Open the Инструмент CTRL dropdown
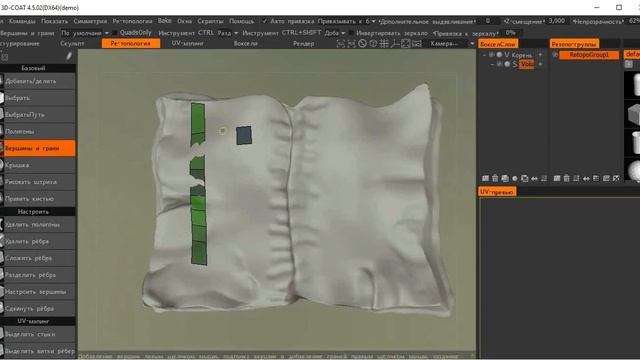Image resolution: width=640 pixels, height=360 pixels. (x=227, y=33)
